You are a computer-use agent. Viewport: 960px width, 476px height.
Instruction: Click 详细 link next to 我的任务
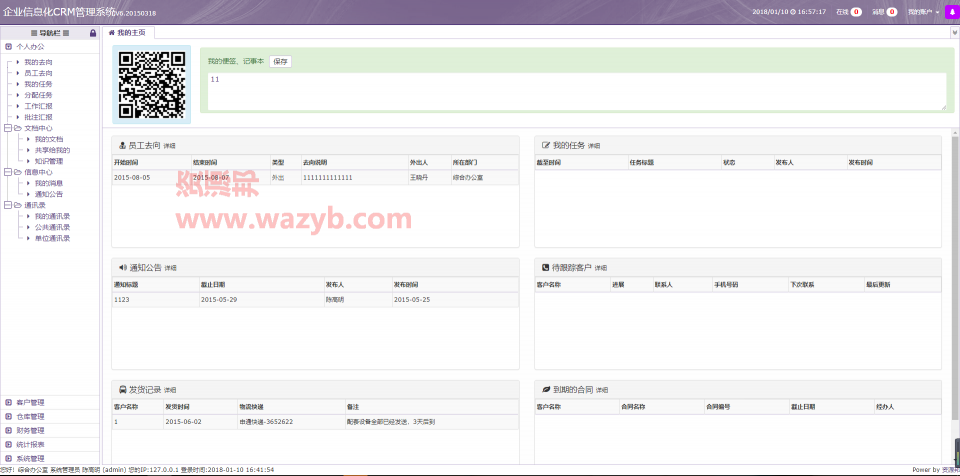pos(594,146)
